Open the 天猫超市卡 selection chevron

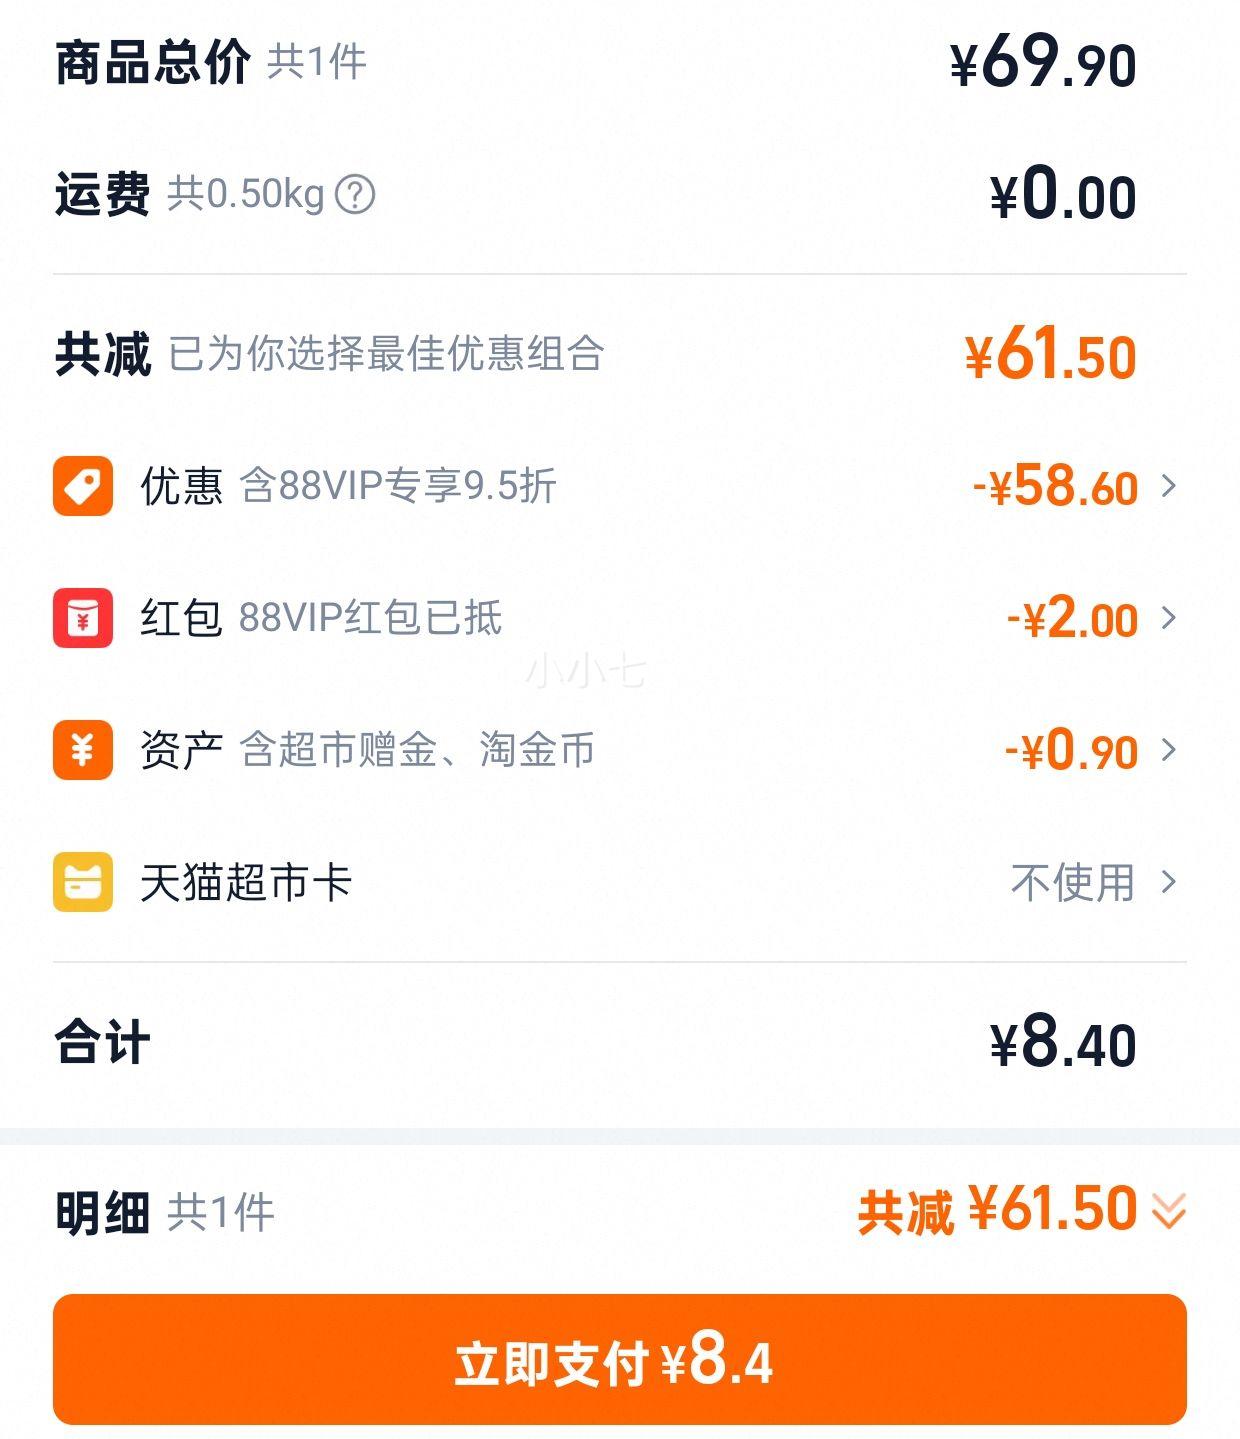[1168, 882]
